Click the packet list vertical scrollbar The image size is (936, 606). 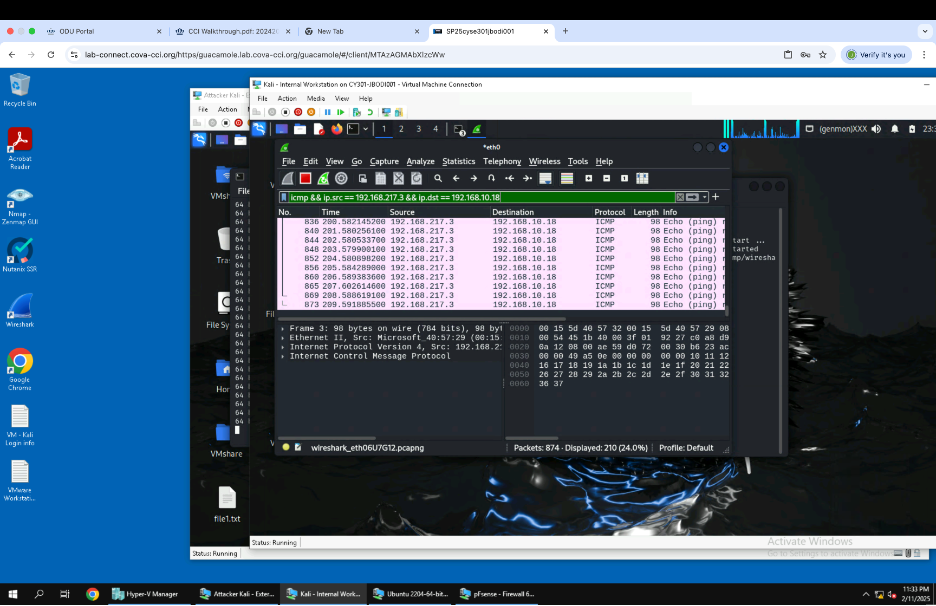(724, 260)
